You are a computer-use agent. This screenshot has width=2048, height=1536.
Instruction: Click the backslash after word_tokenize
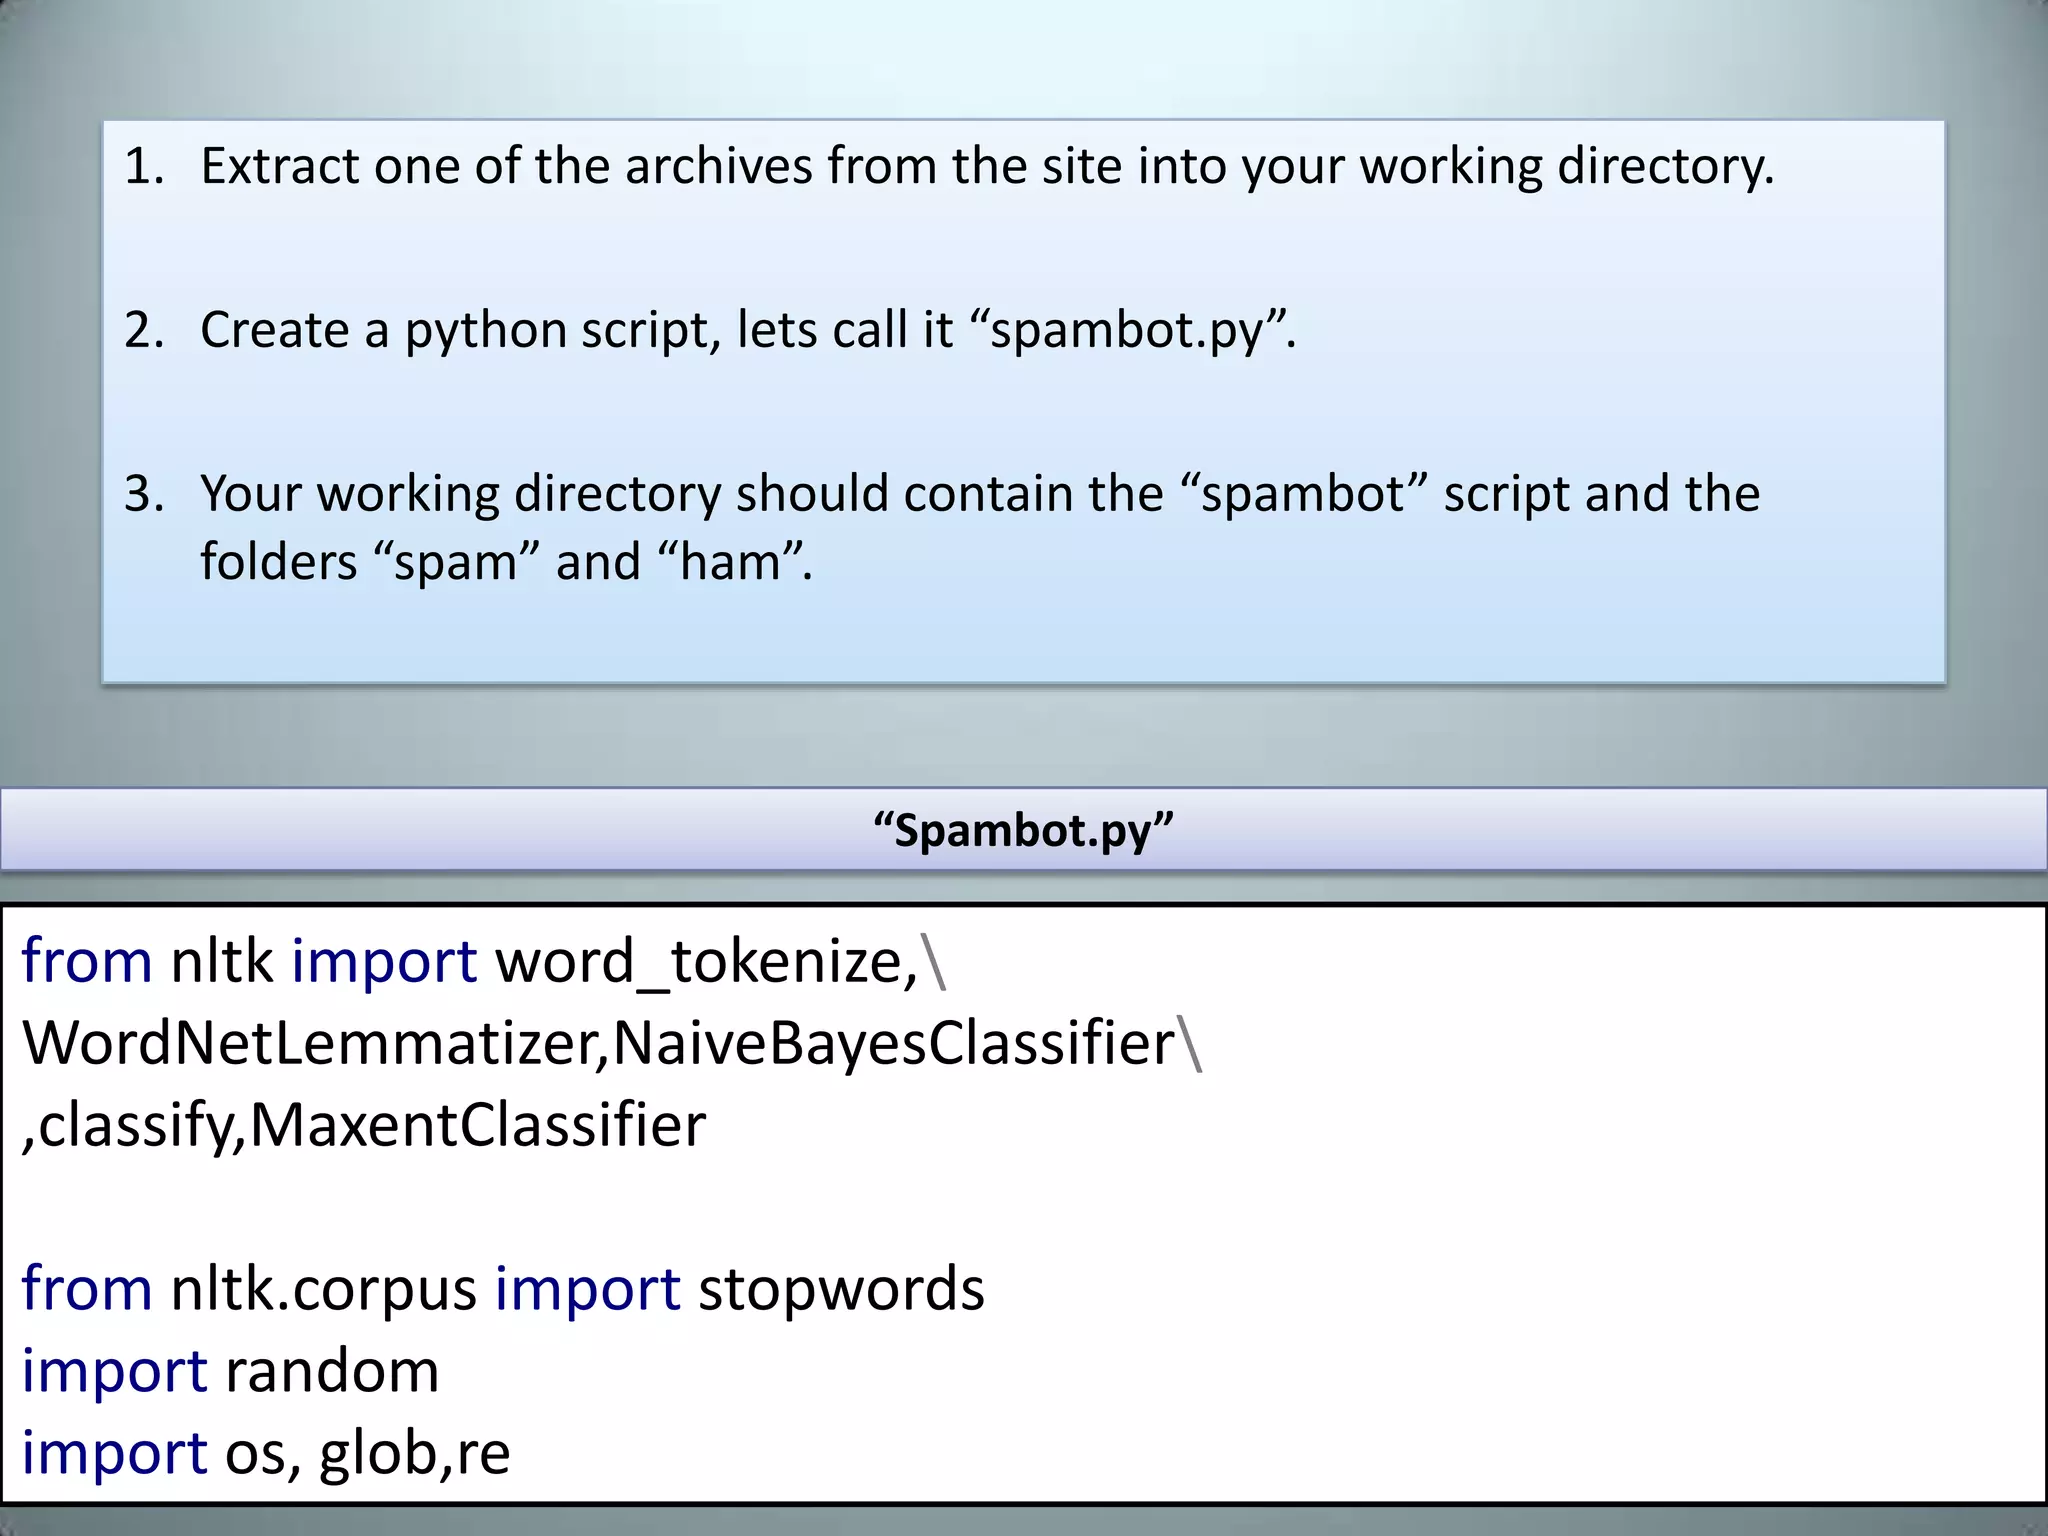pos(935,962)
